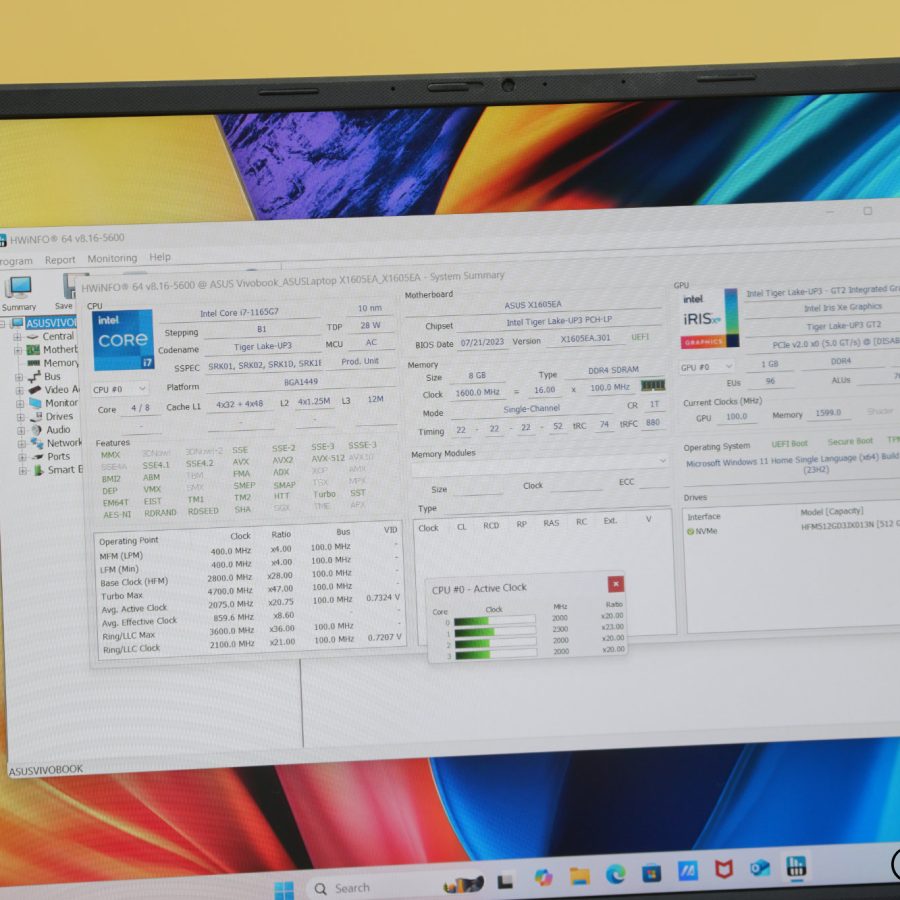Screen dimensions: 900x900
Task: Open Copilot from the taskbar
Action: click(543, 878)
